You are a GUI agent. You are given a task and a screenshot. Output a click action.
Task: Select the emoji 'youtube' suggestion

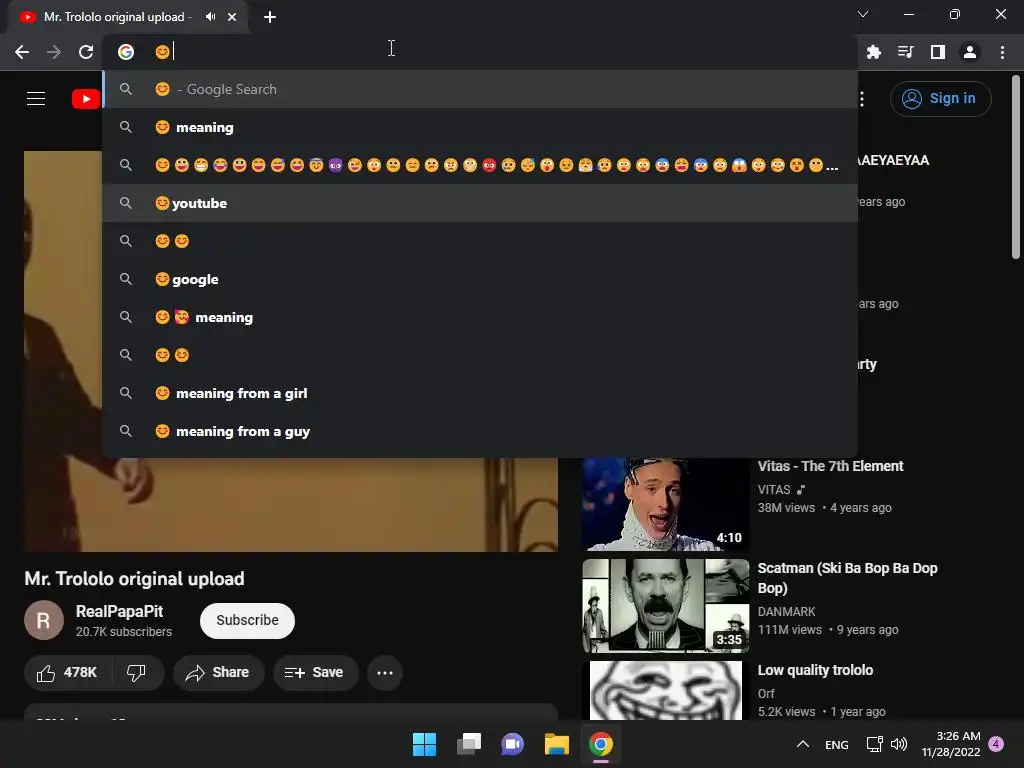click(x=480, y=203)
